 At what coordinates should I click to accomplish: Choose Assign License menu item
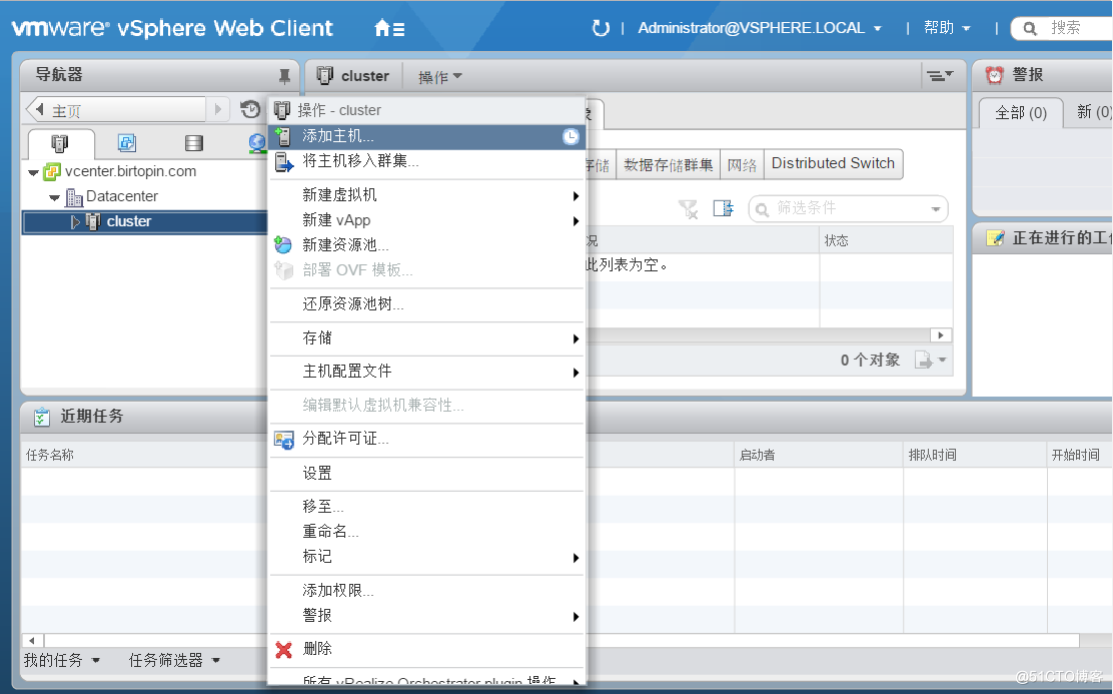(x=427, y=439)
